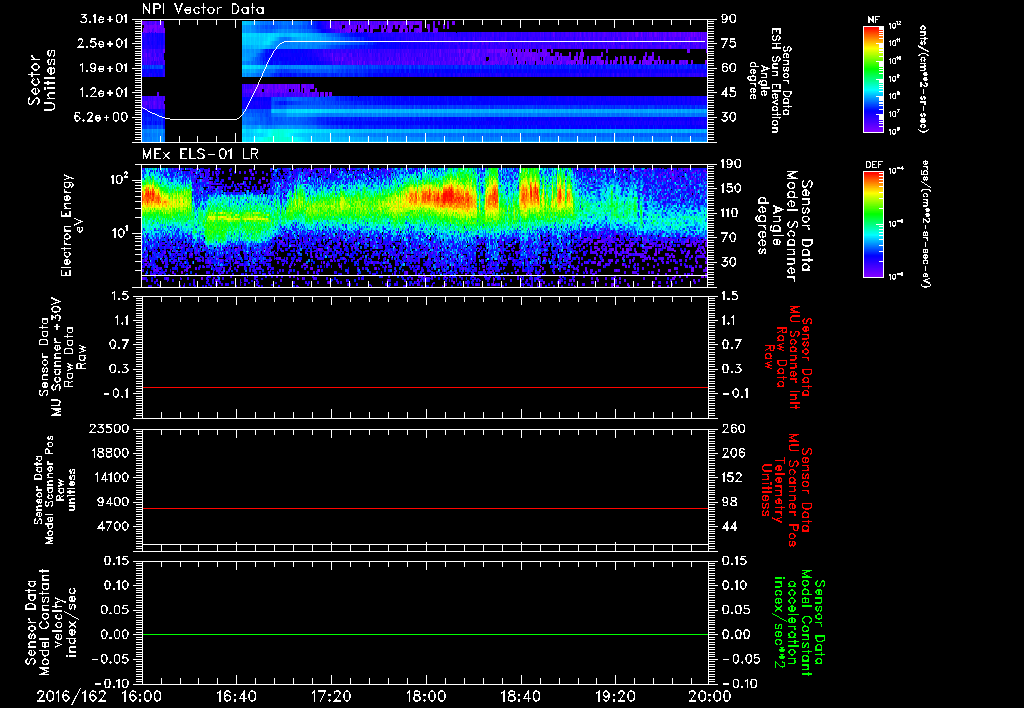Select the 'NPI Vector Data' panel title
The image size is (1024, 708).
pyautogui.click(x=203, y=9)
